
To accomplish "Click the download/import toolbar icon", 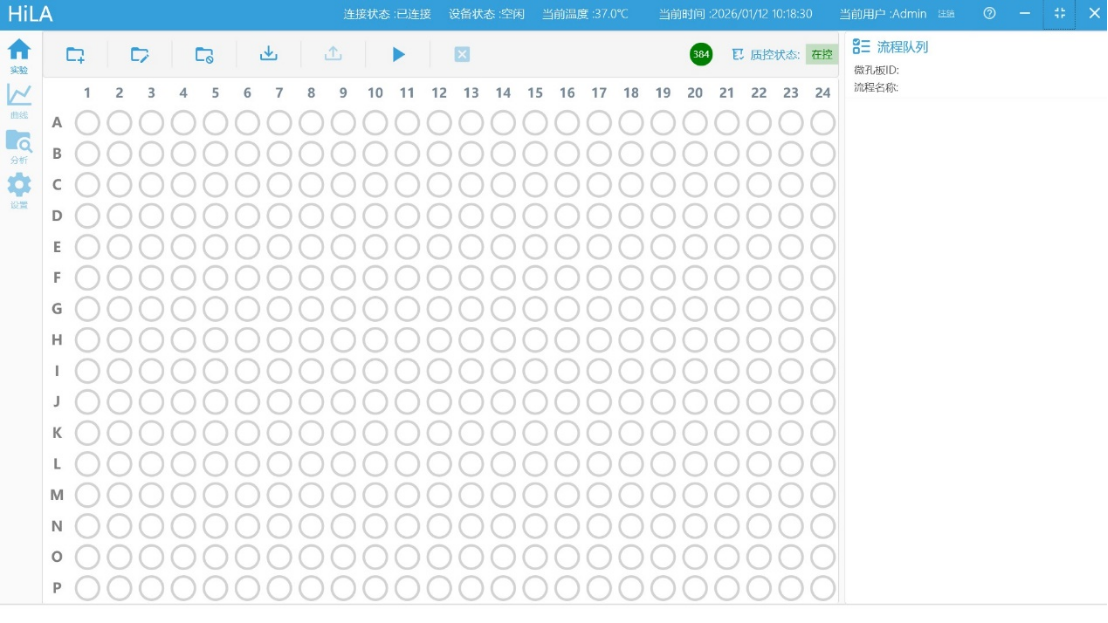I will tap(268, 54).
